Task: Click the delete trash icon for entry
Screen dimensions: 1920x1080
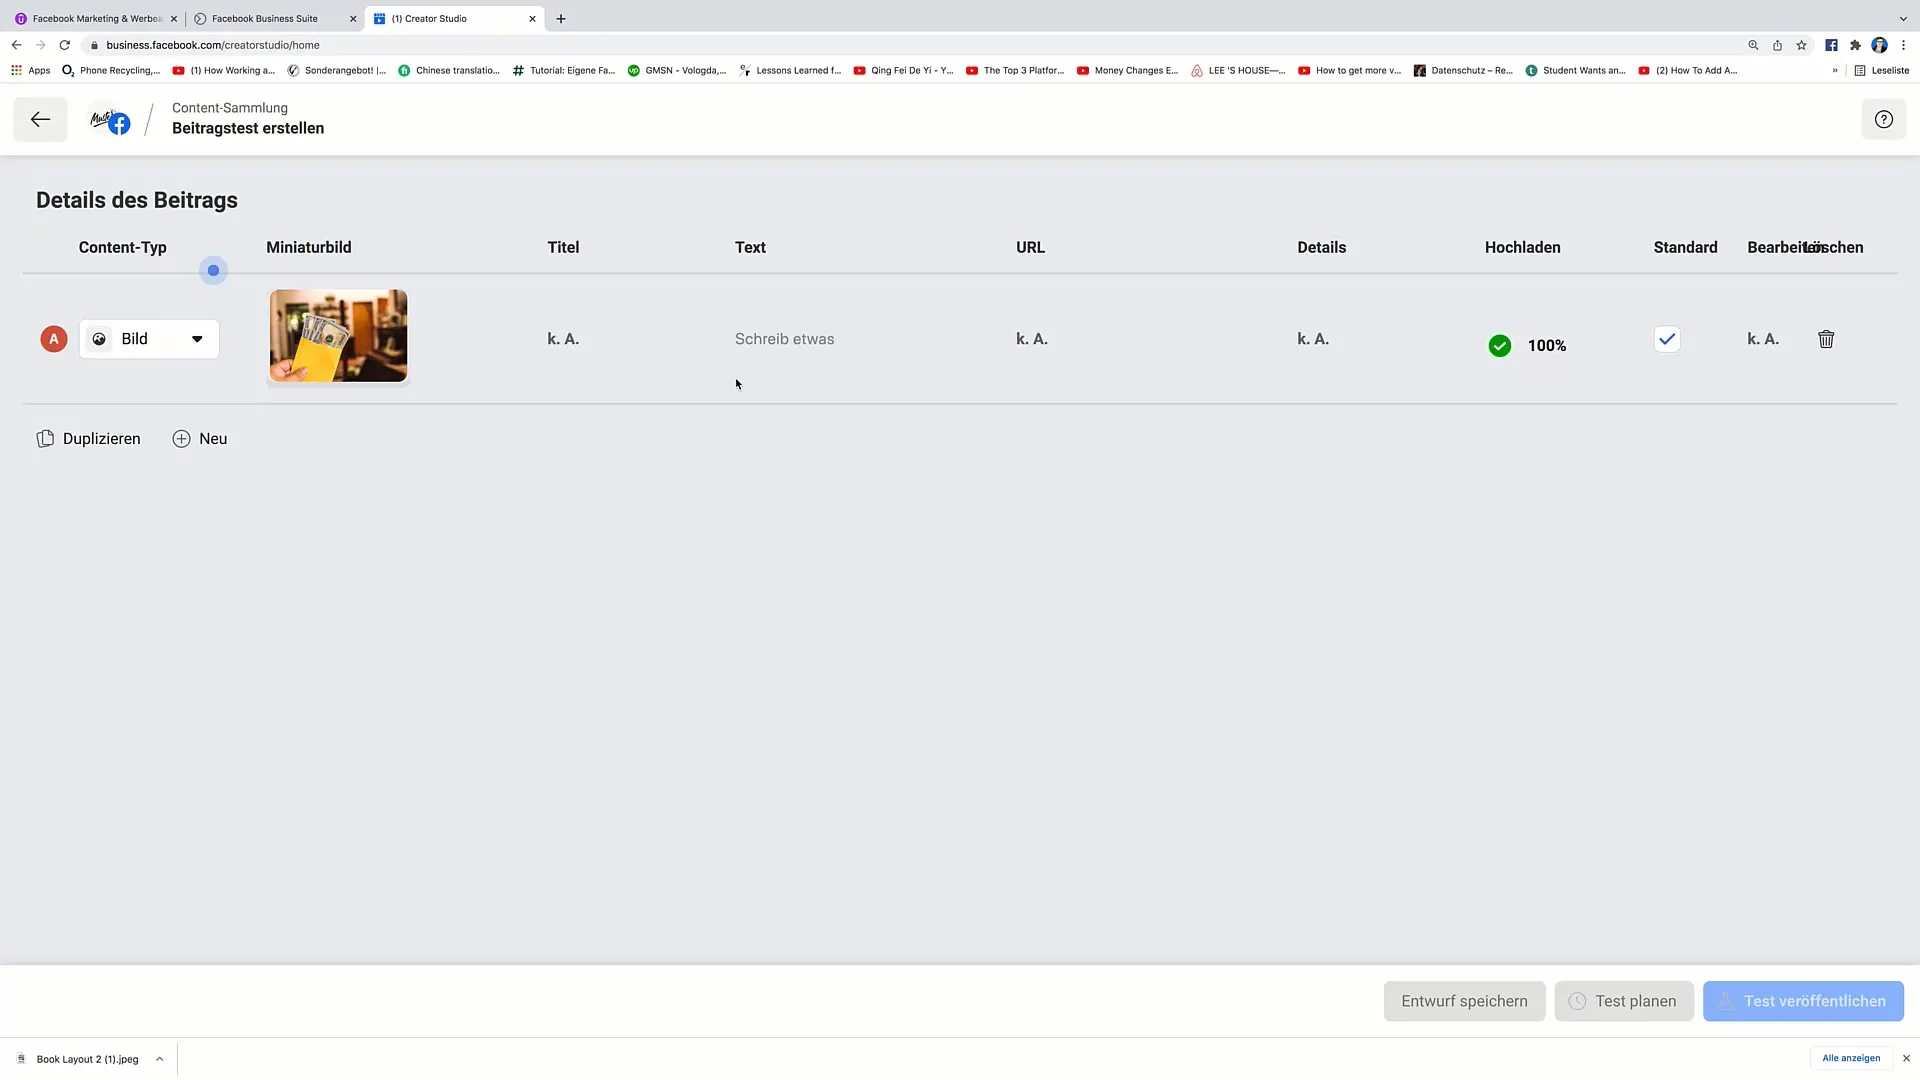Action: pyautogui.click(x=1826, y=339)
